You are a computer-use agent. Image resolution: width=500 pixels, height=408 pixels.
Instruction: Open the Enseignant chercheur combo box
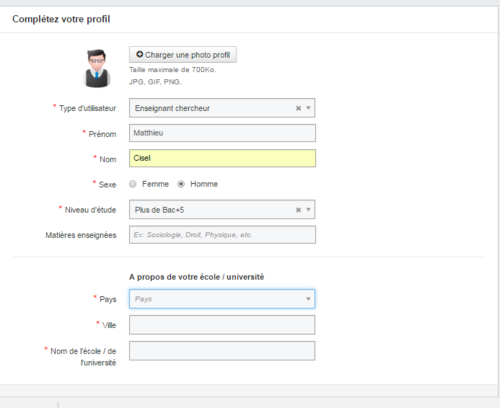point(222,108)
